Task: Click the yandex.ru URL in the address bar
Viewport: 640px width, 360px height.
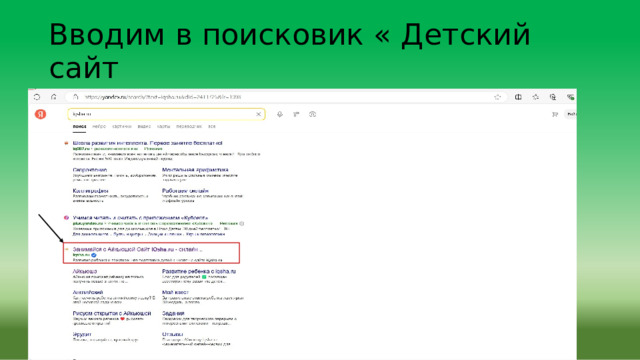Action: click(x=162, y=97)
